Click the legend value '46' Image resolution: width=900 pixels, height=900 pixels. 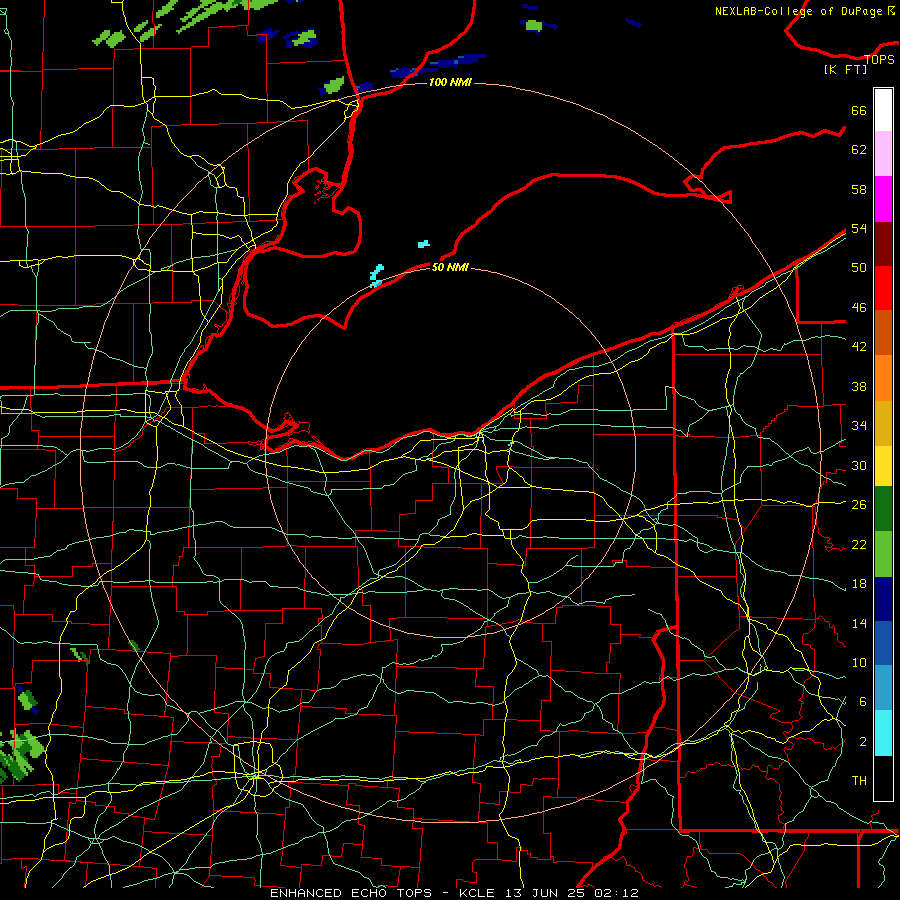coord(859,307)
